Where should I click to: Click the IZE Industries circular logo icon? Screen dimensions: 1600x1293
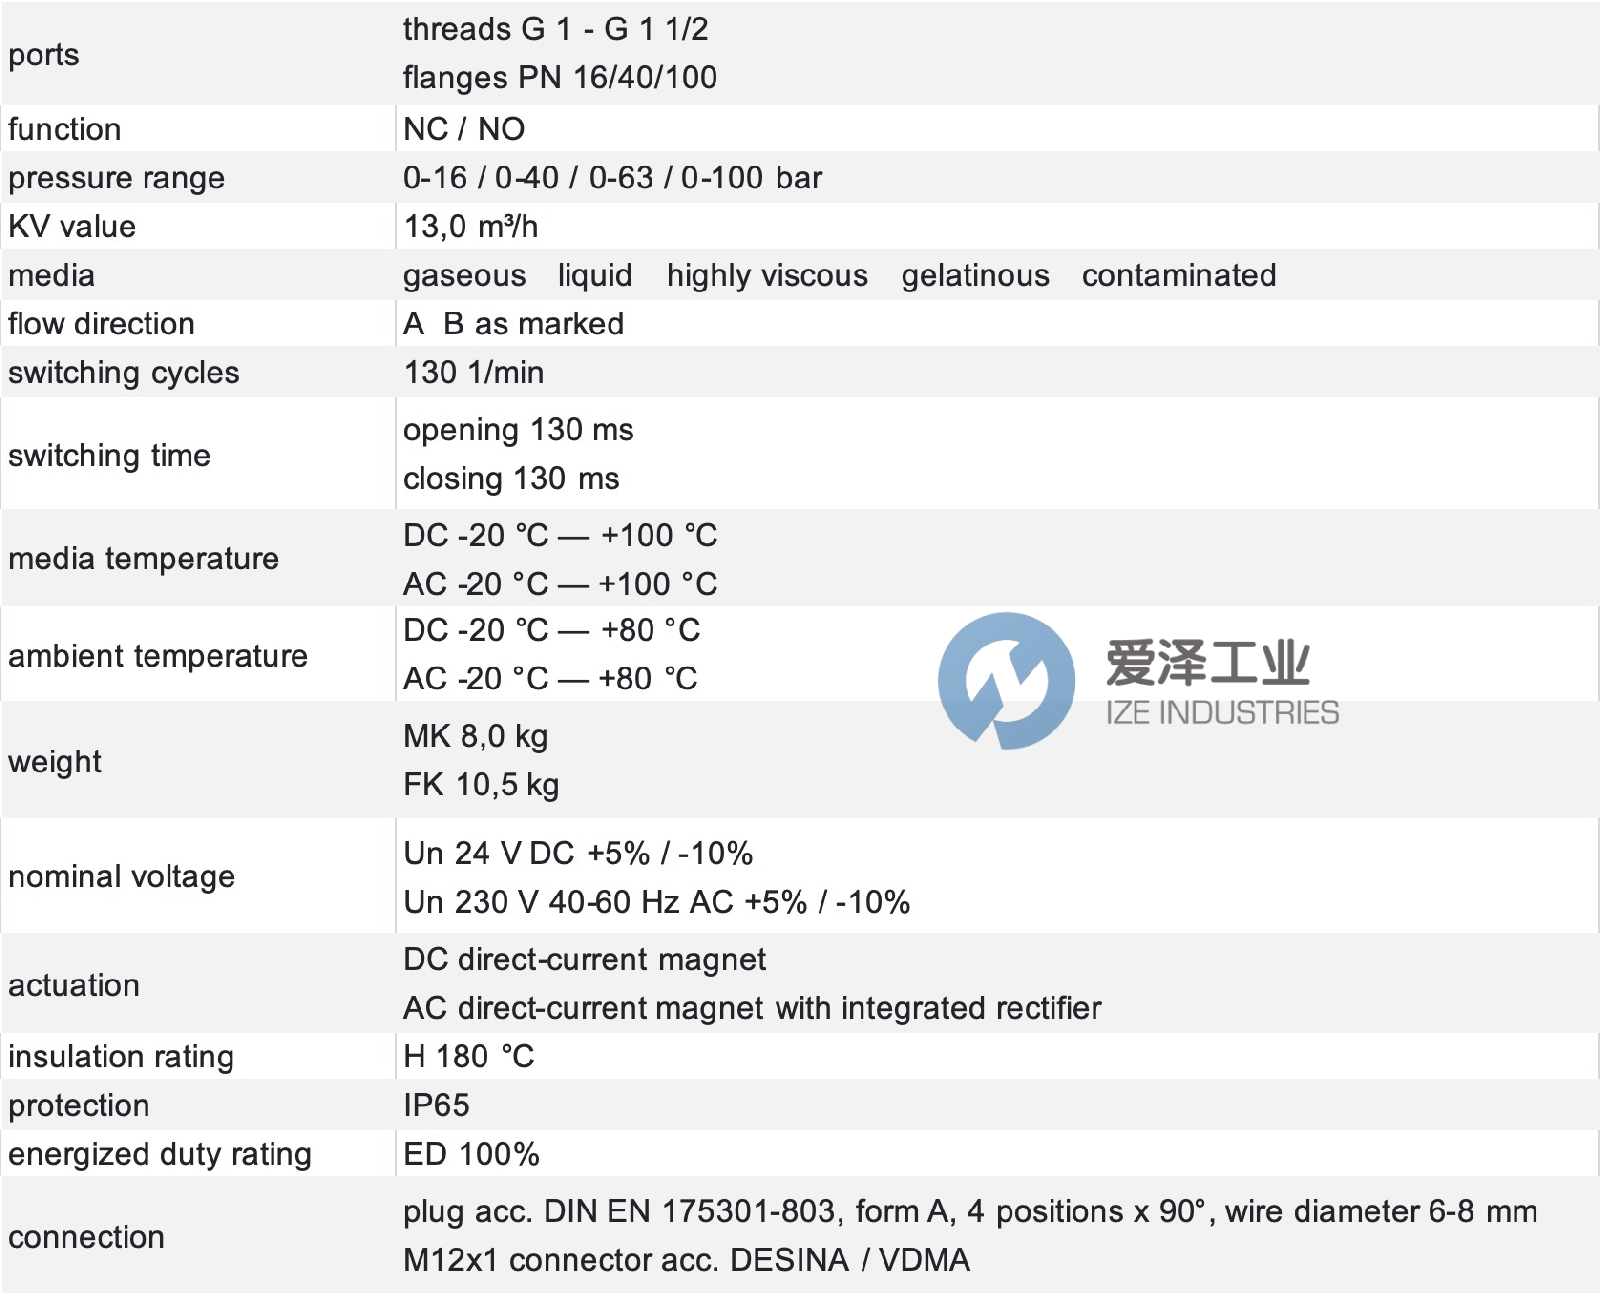coord(1006,681)
